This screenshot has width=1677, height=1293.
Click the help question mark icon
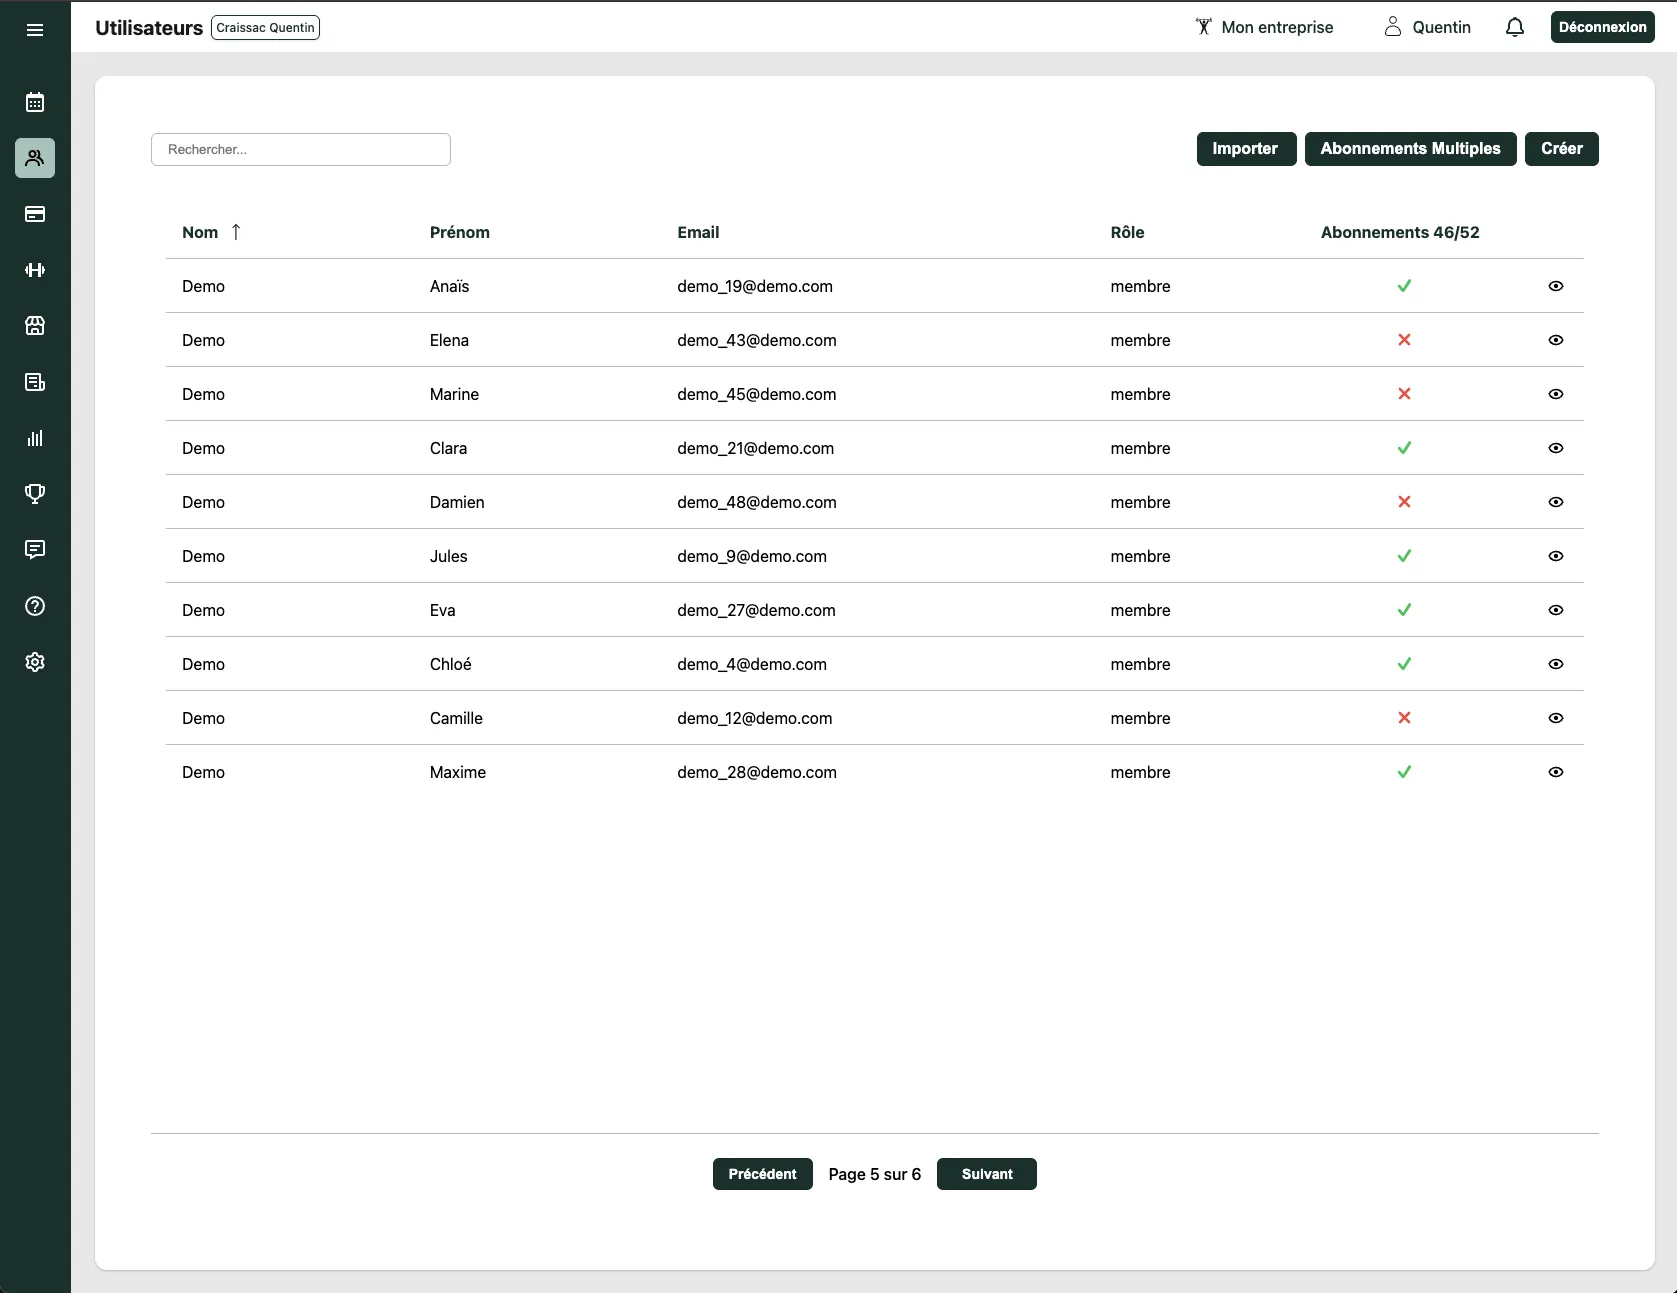click(35, 606)
